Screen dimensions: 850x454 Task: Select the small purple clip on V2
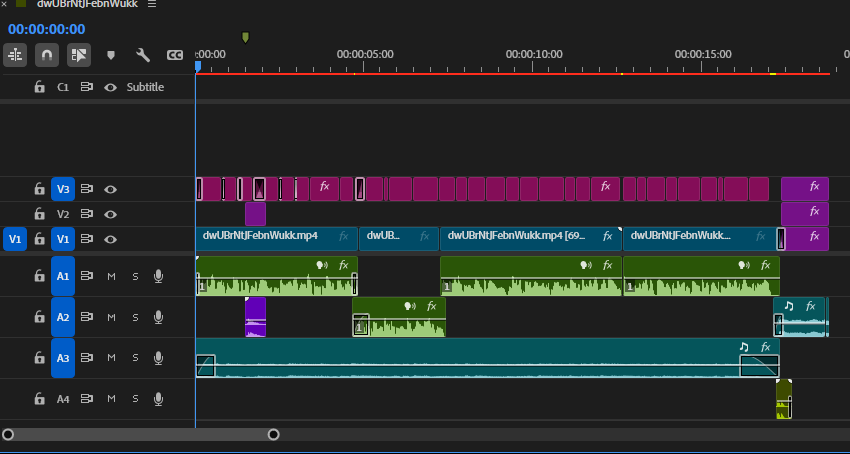255,214
